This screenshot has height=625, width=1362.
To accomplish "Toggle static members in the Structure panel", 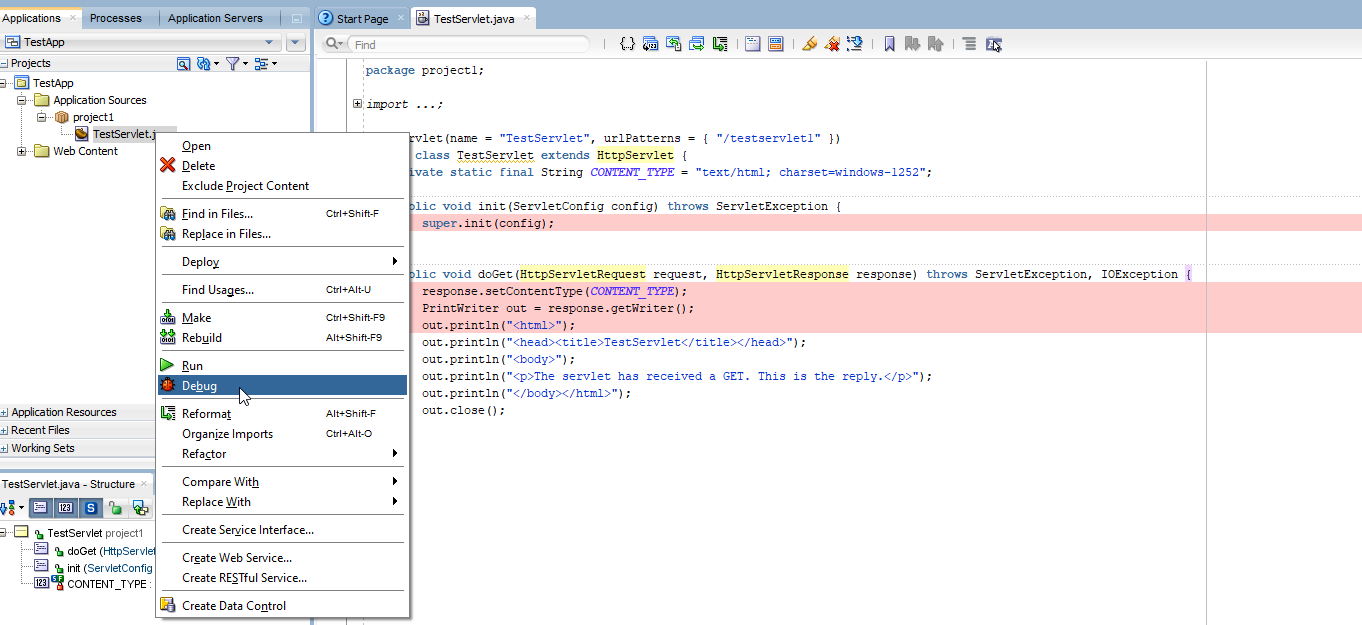I will [90, 507].
